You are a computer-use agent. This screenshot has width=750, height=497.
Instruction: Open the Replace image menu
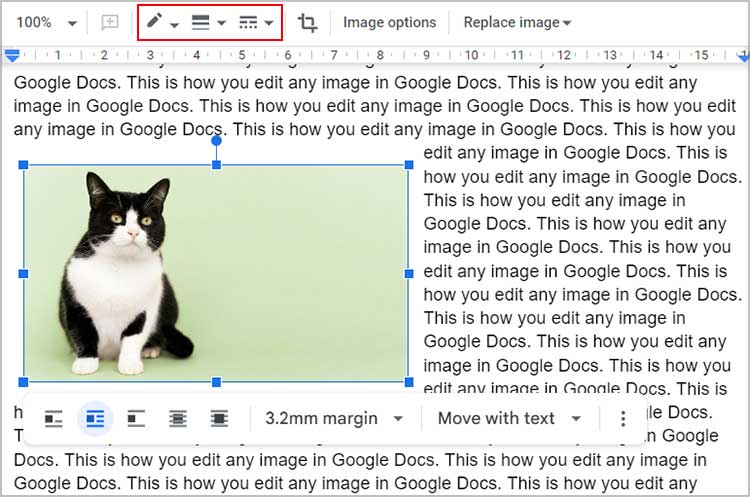pos(517,22)
